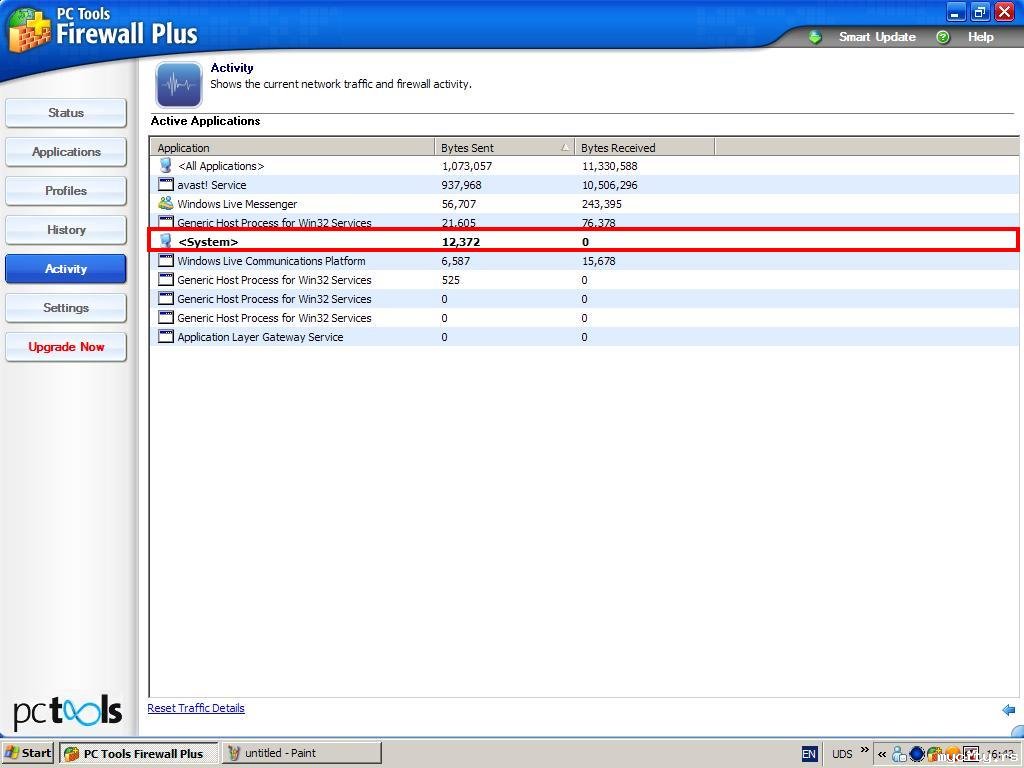Click the avast! Service window icon
Image resolution: width=1024 pixels, height=768 pixels.
(x=166, y=184)
